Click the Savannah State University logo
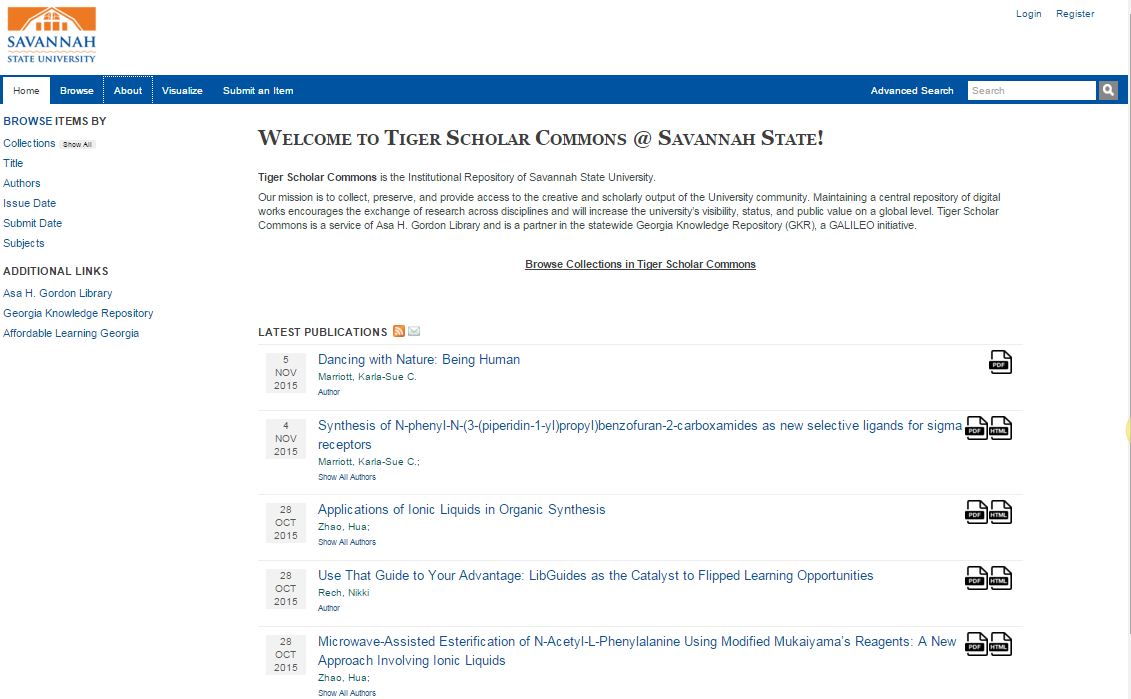 51,35
